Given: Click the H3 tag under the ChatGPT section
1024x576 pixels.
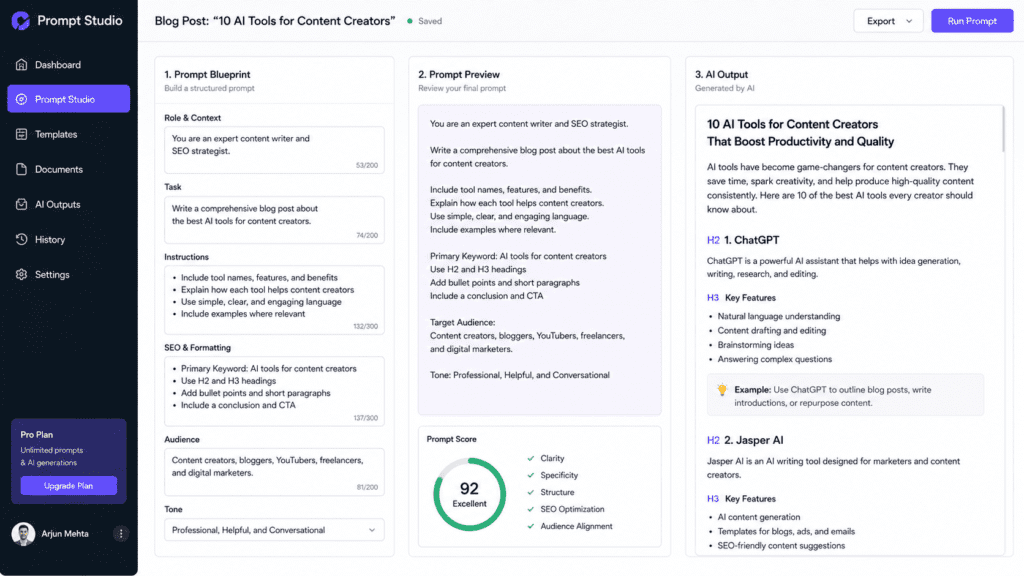Looking at the screenshot, I should (713, 298).
